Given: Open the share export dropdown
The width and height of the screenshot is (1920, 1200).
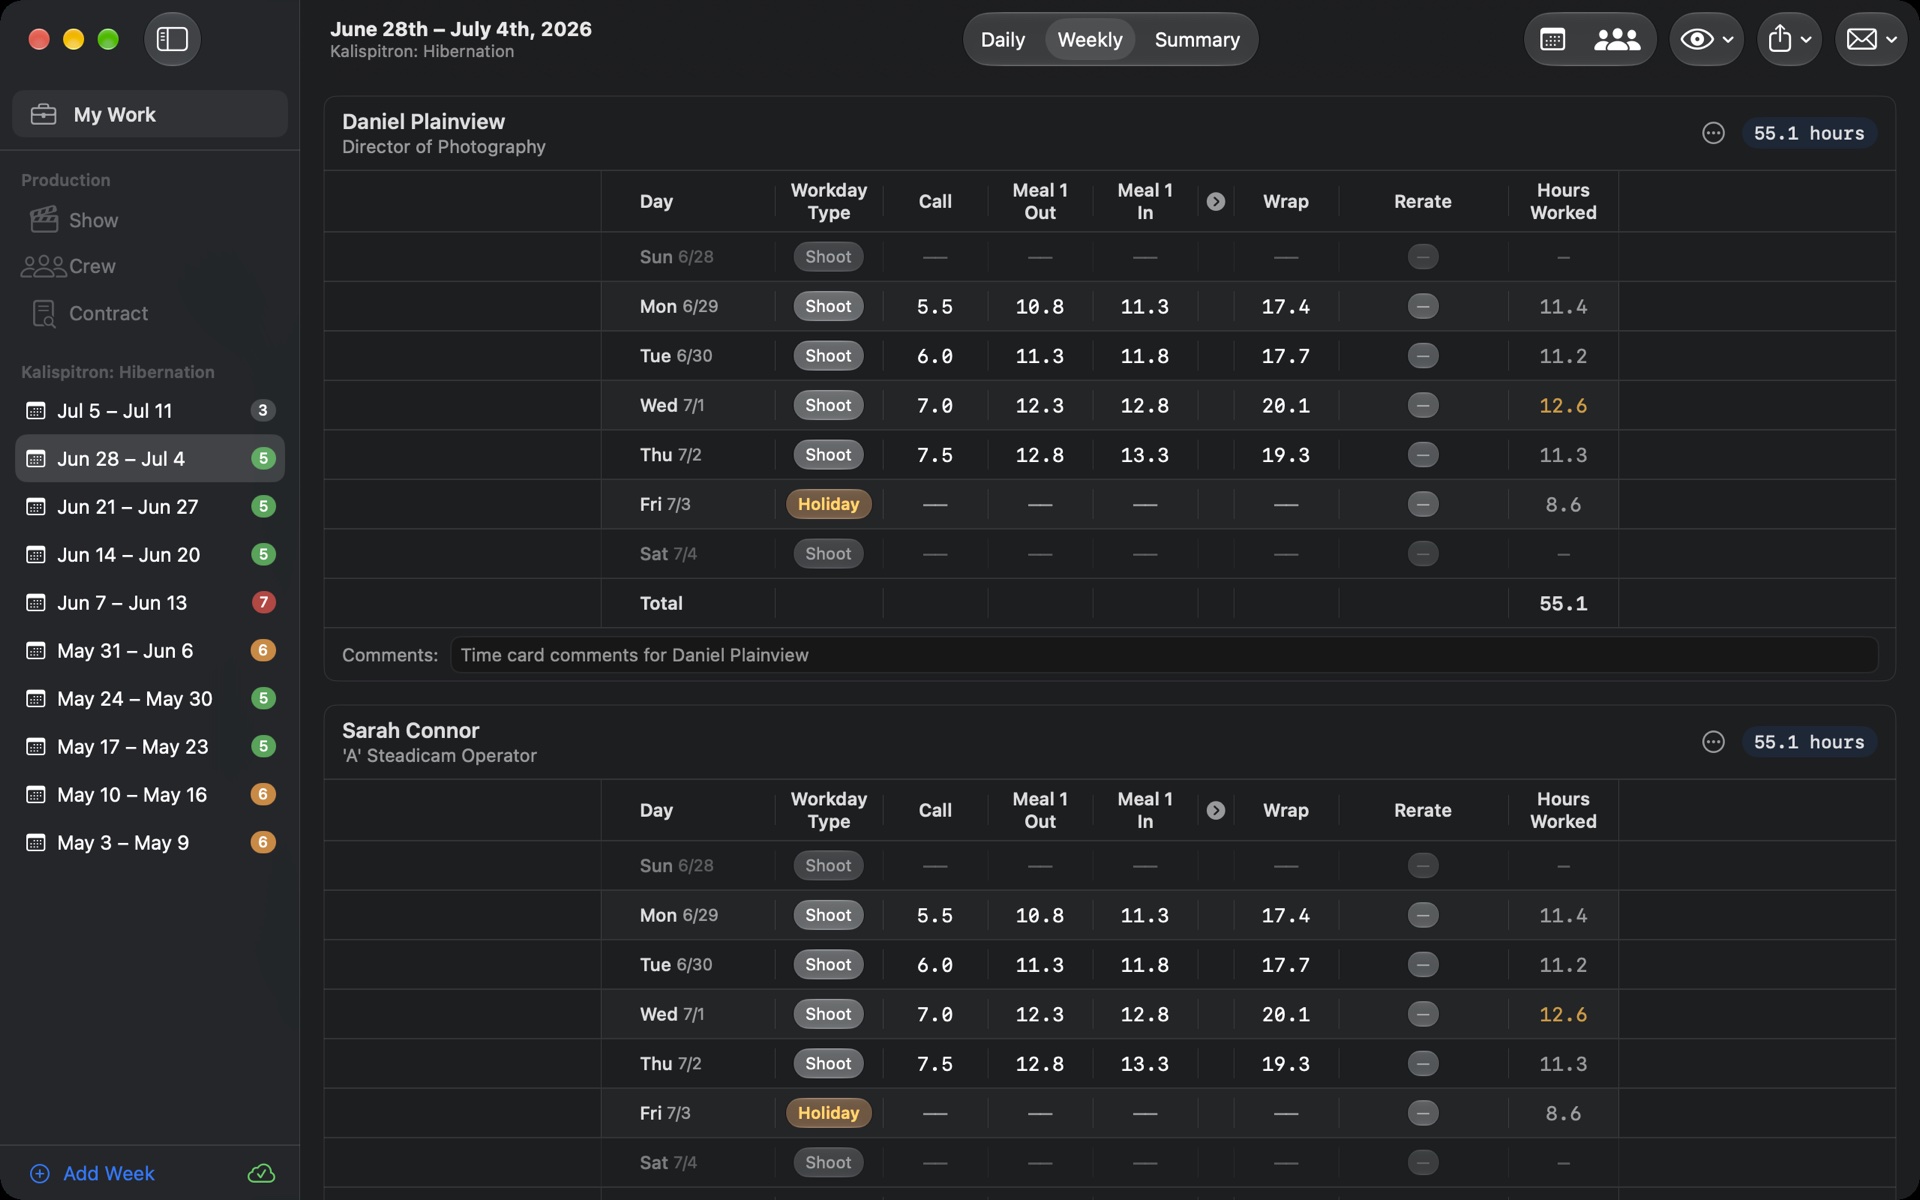Looking at the screenshot, I should coord(1789,40).
